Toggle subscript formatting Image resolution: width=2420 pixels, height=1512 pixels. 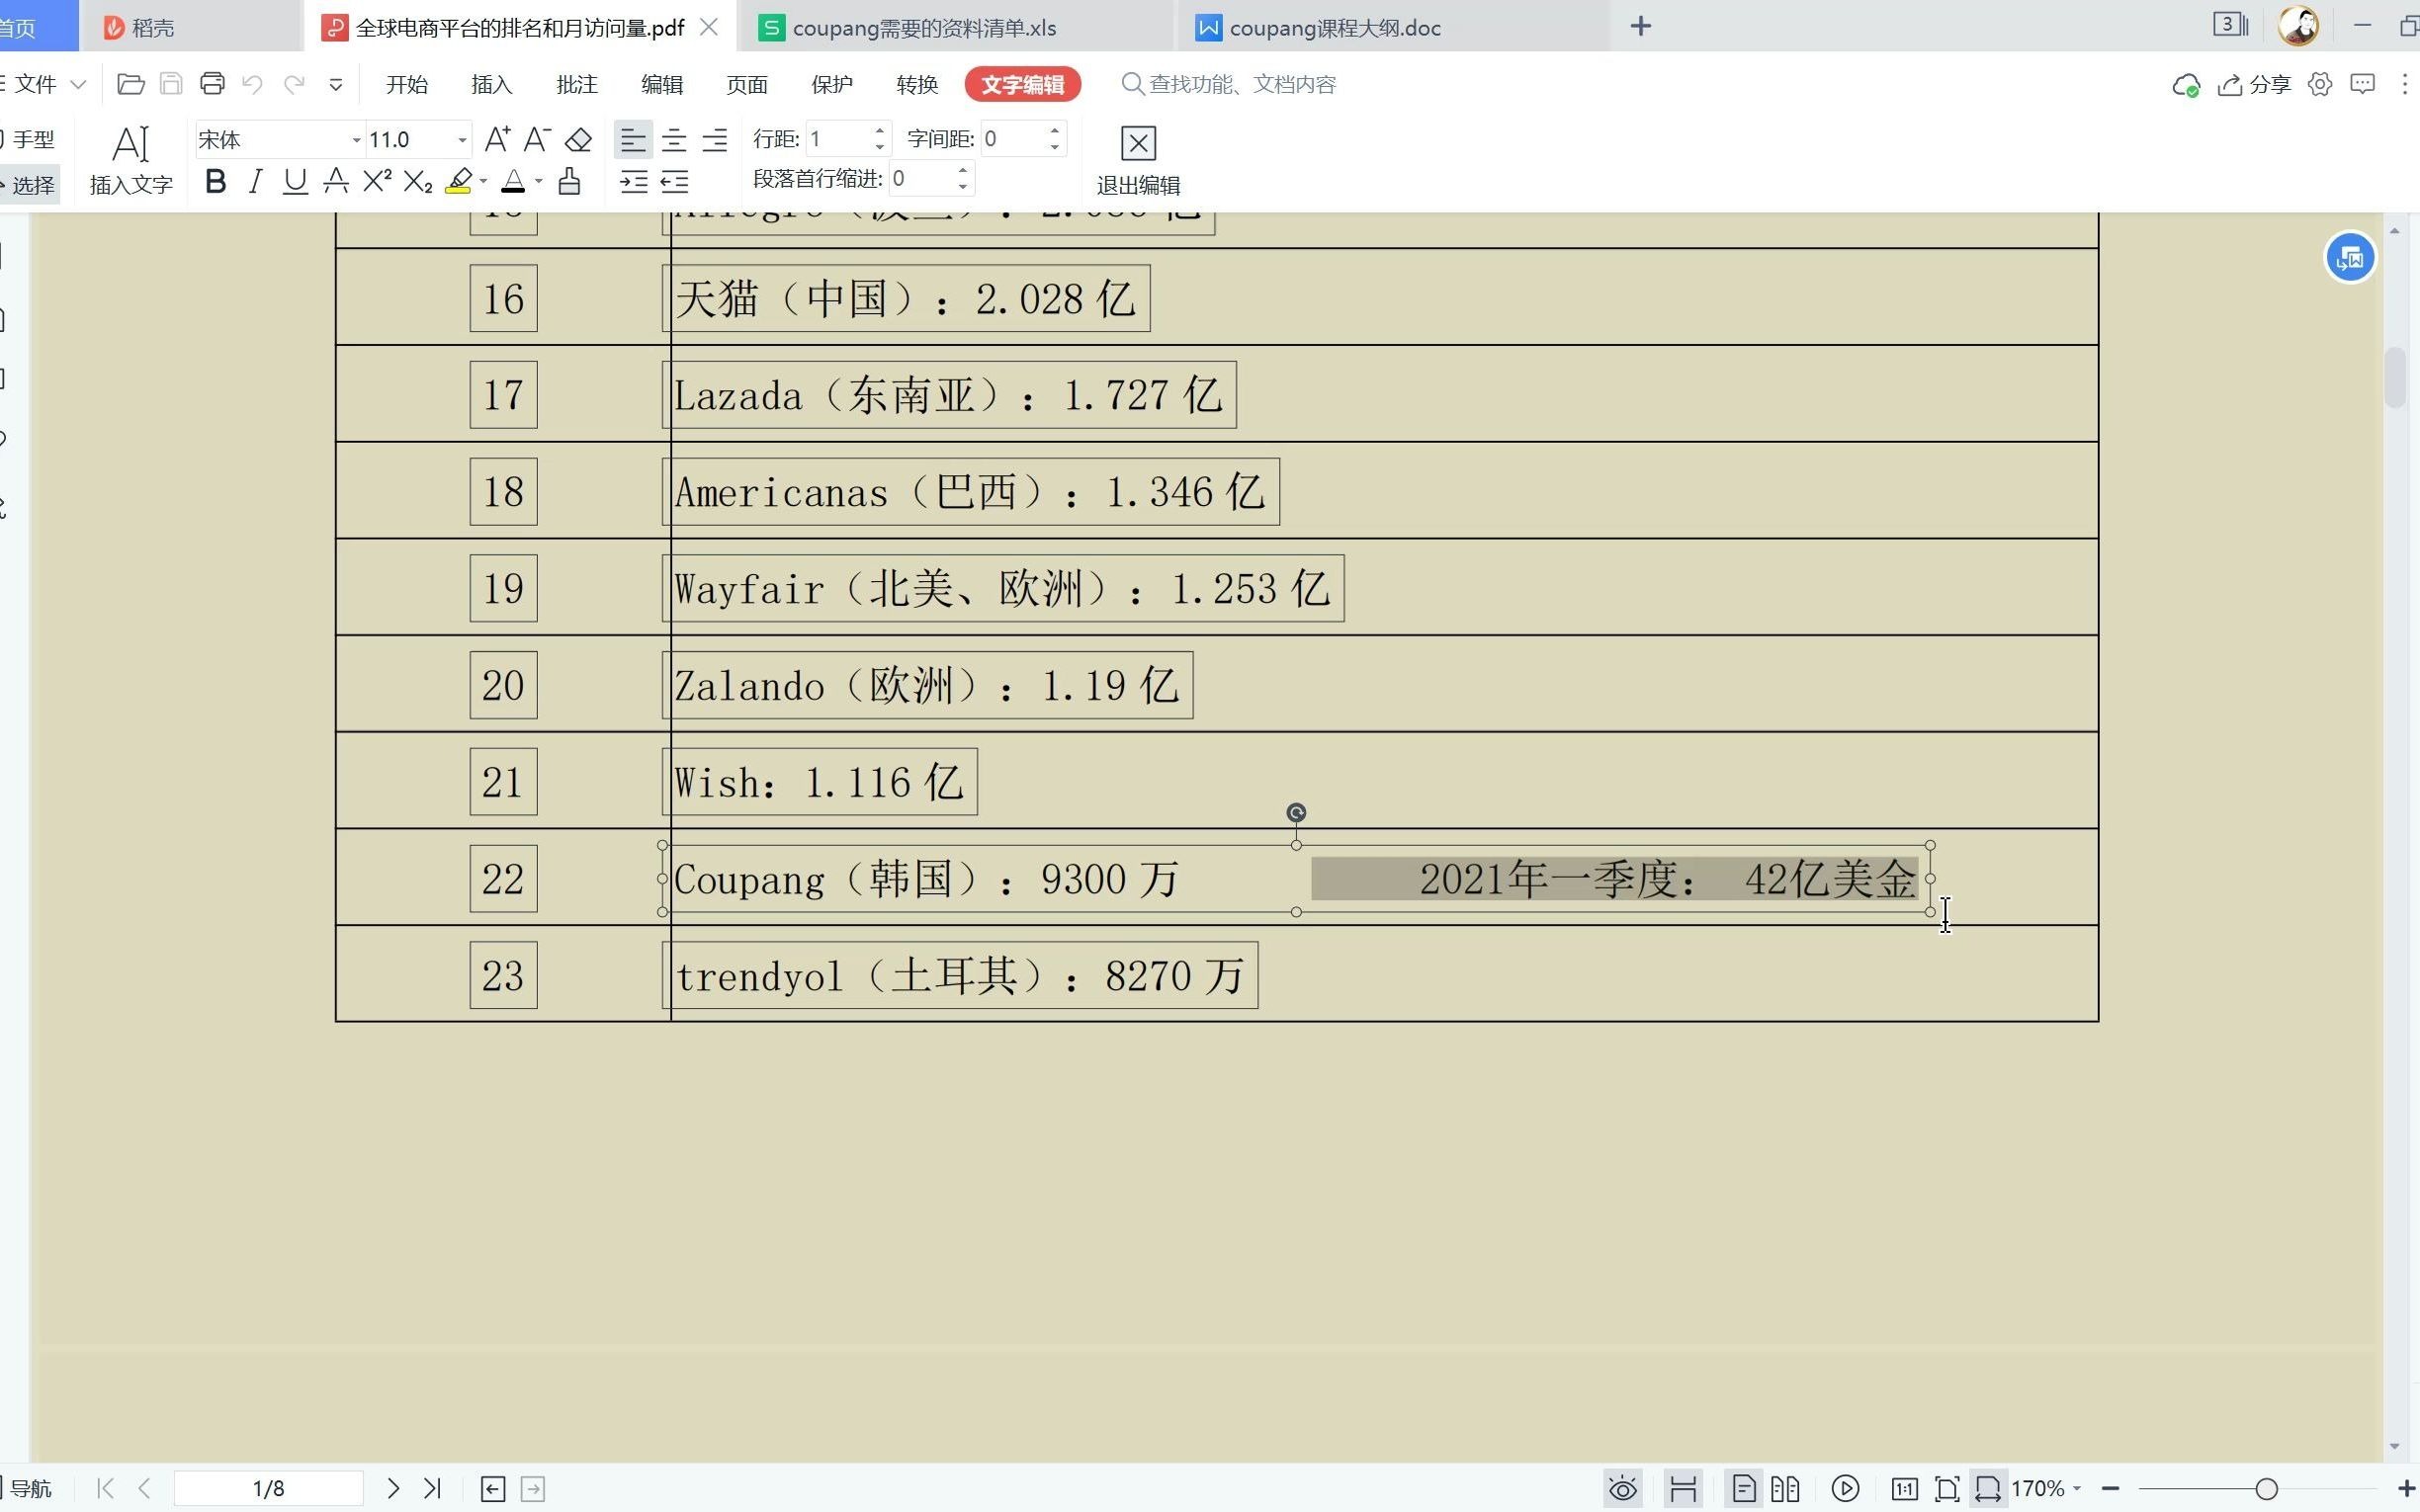[418, 181]
